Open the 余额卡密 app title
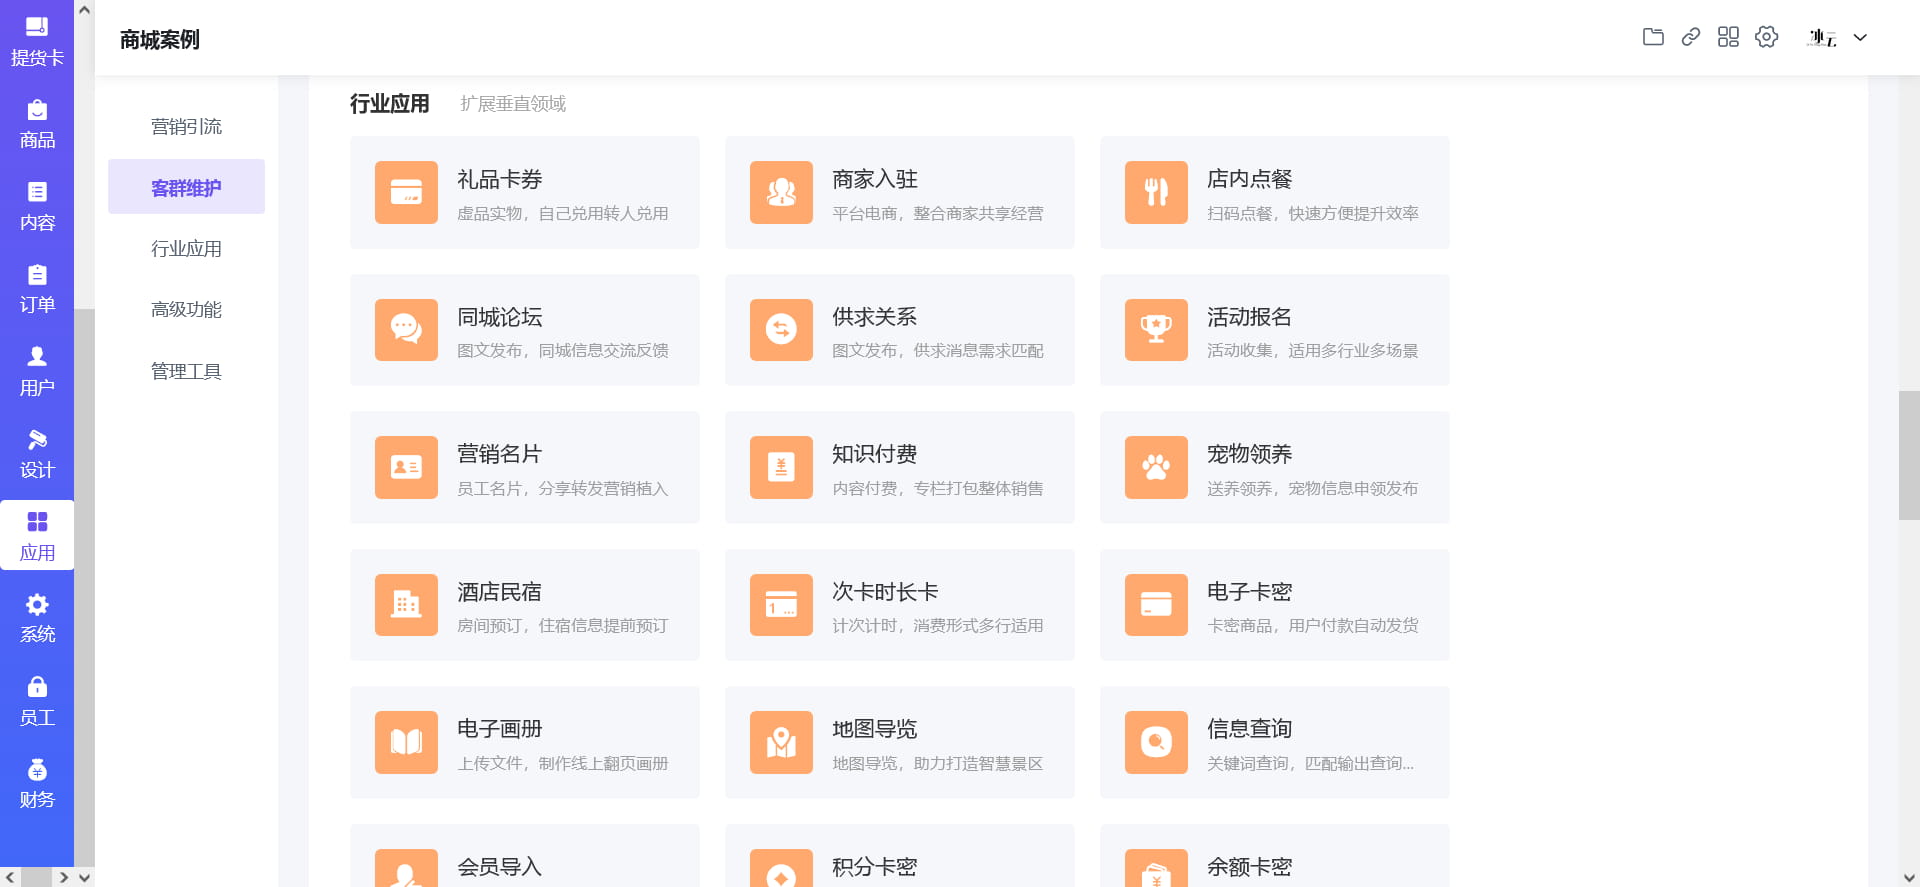 point(1250,867)
